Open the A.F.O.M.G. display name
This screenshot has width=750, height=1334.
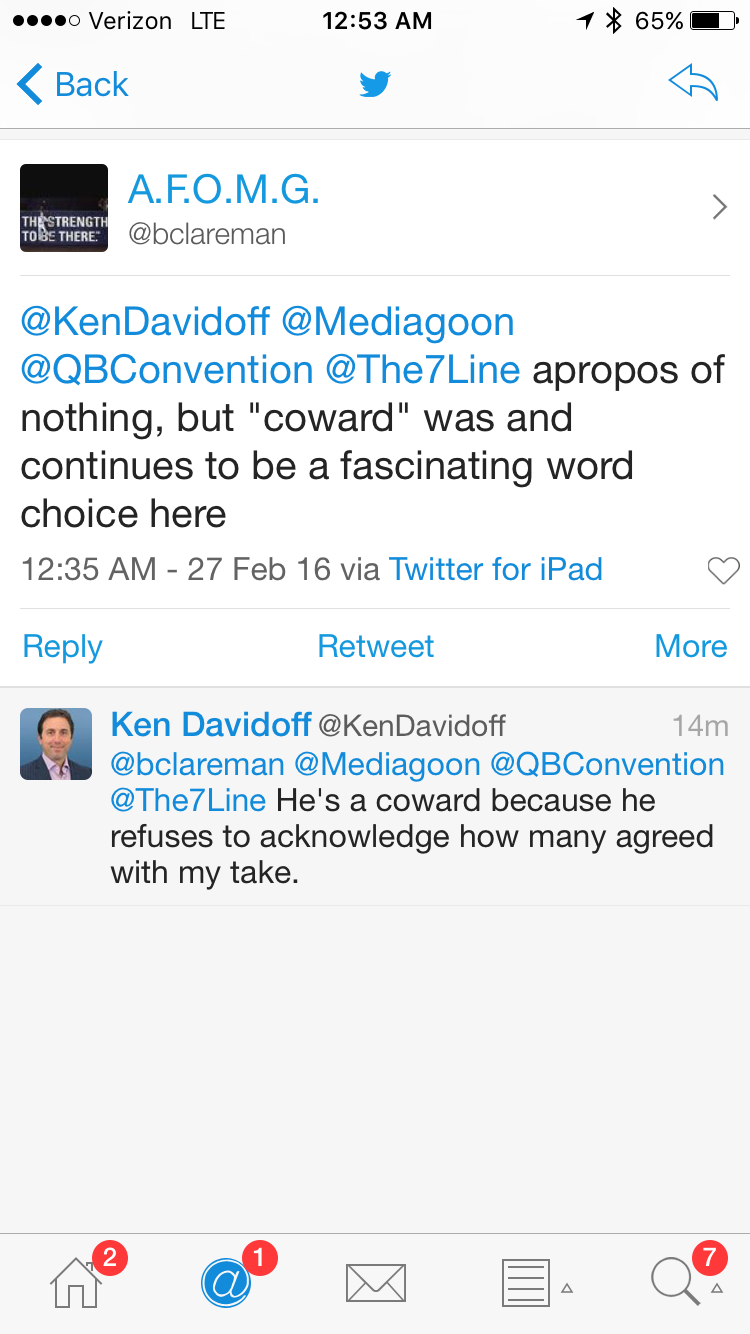point(224,190)
